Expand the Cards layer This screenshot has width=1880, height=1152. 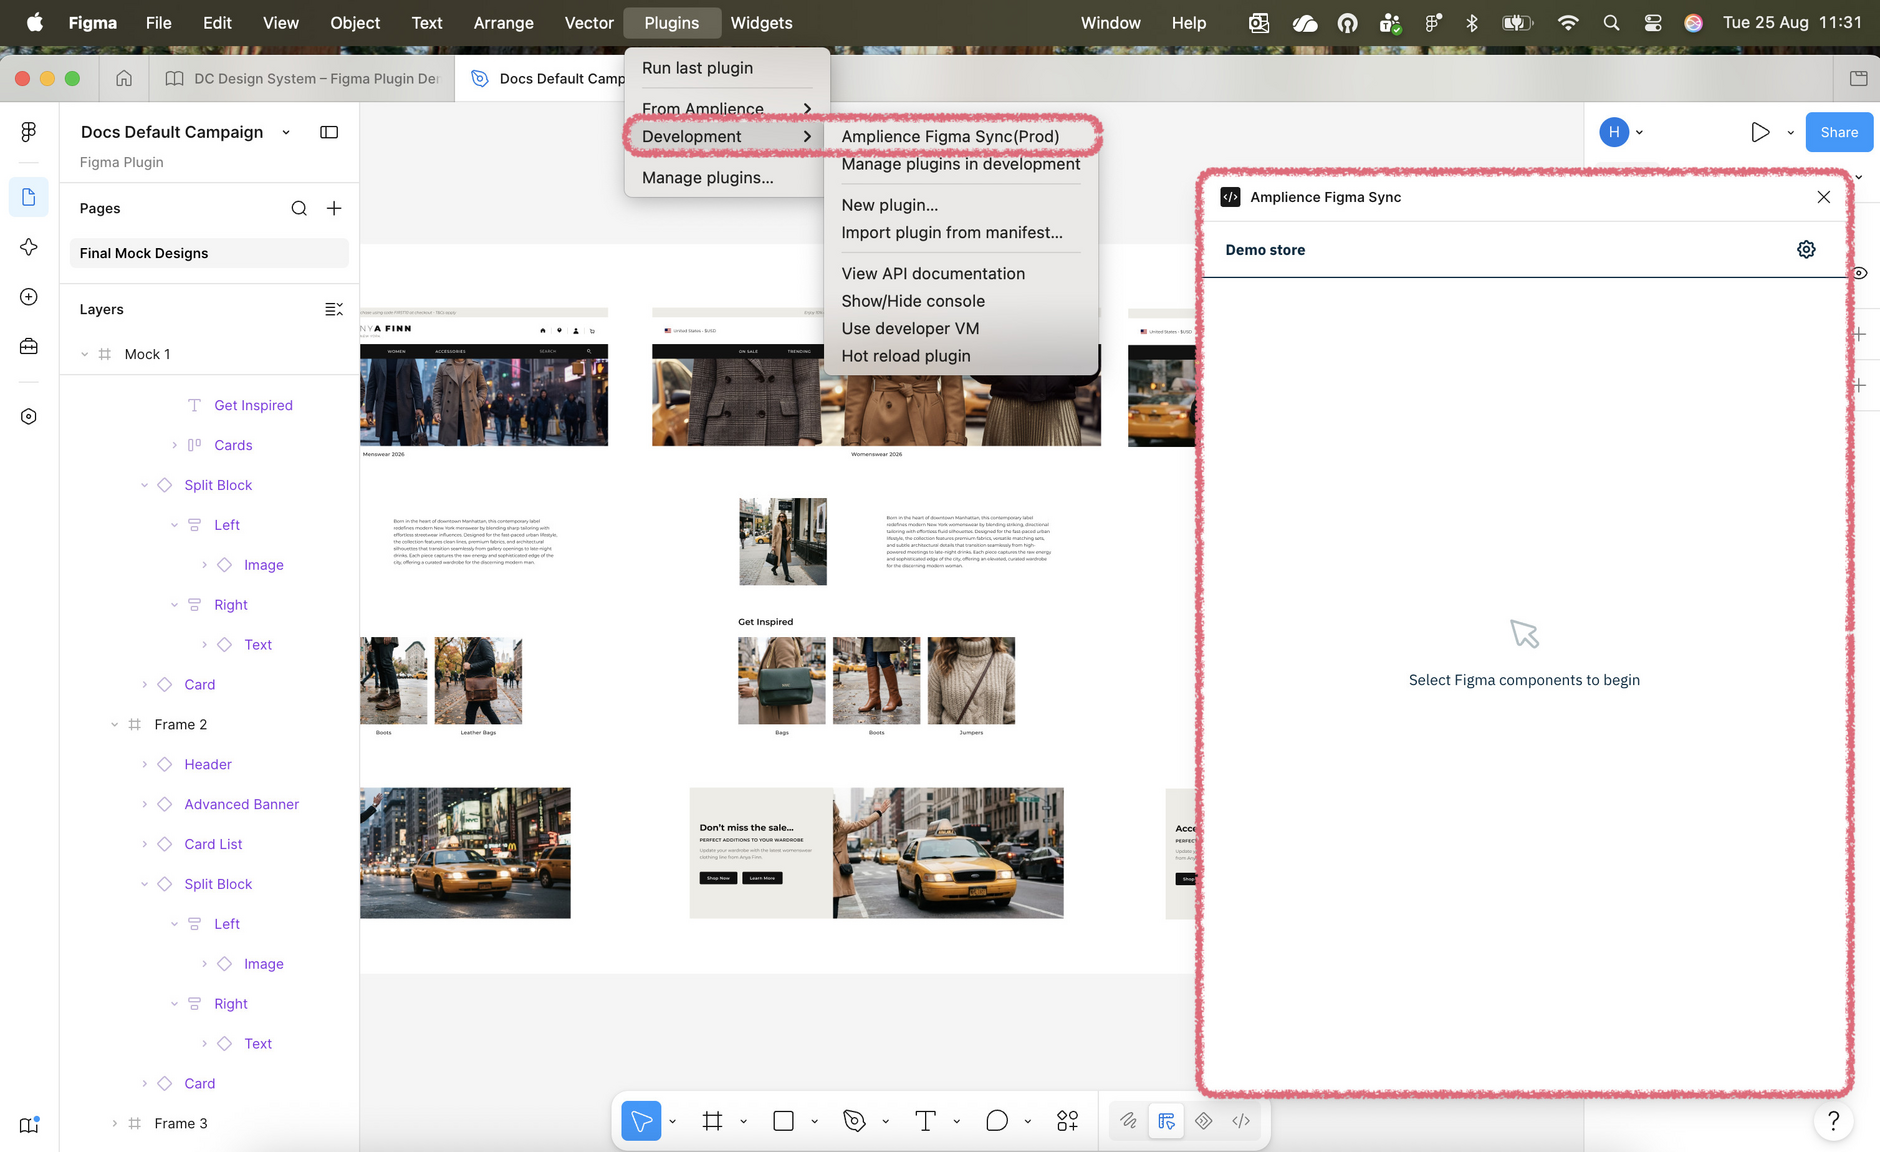click(174, 445)
